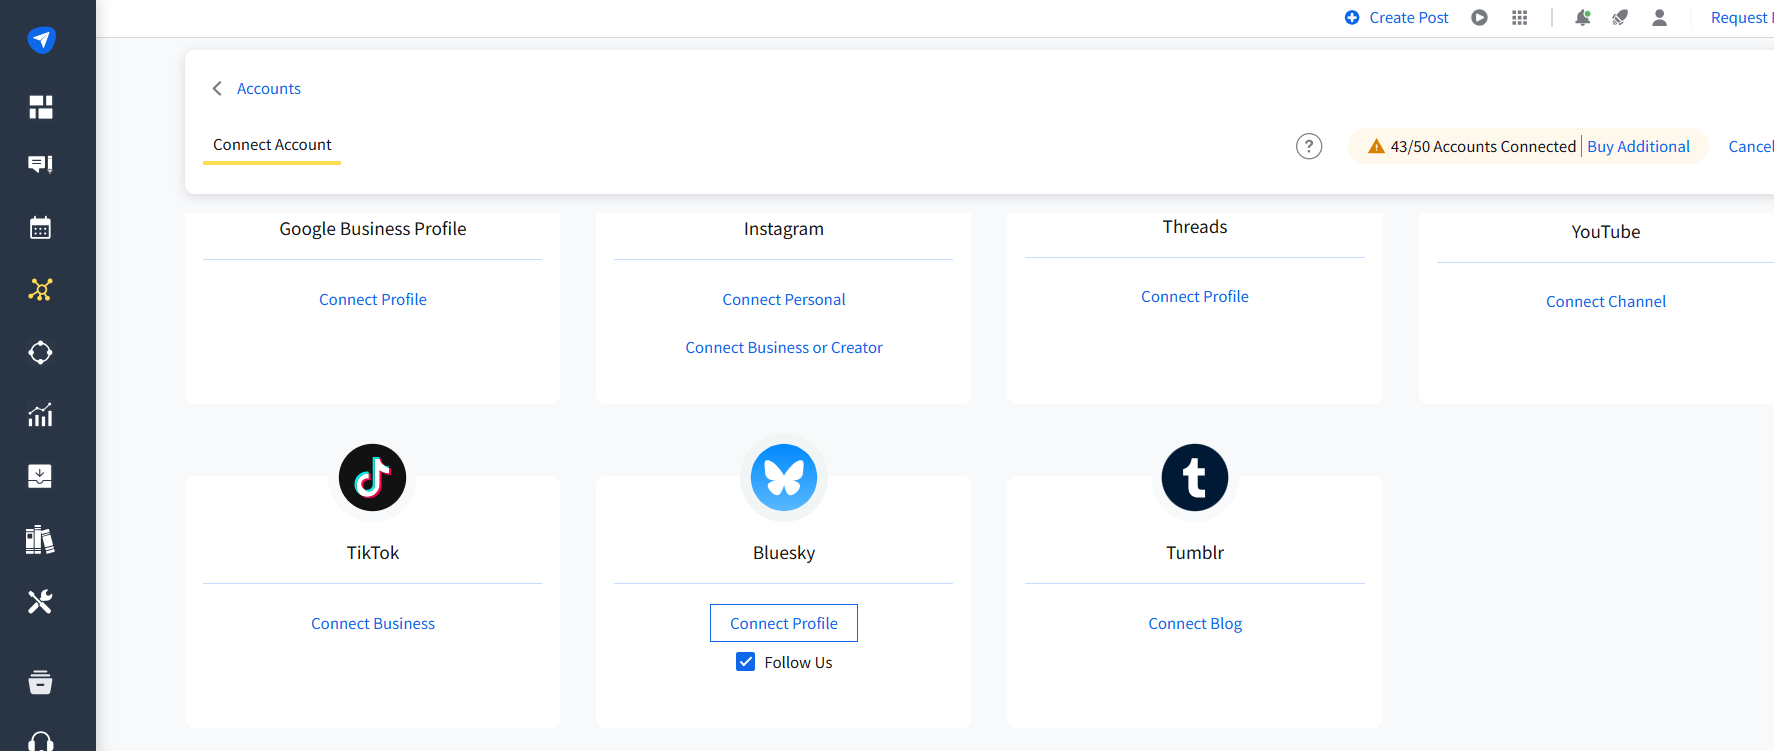Click Create Post in the top bar
This screenshot has height=751, width=1774.
click(1397, 18)
